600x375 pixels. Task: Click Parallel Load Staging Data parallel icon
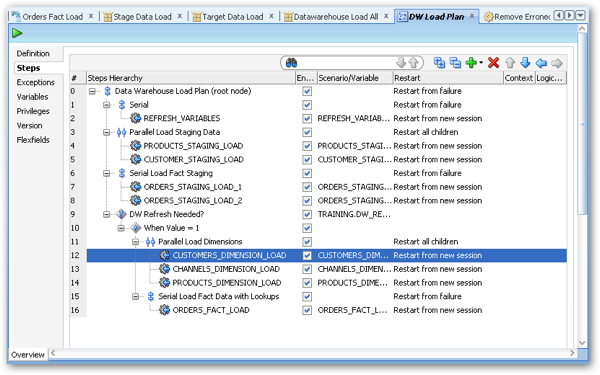[x=121, y=132]
